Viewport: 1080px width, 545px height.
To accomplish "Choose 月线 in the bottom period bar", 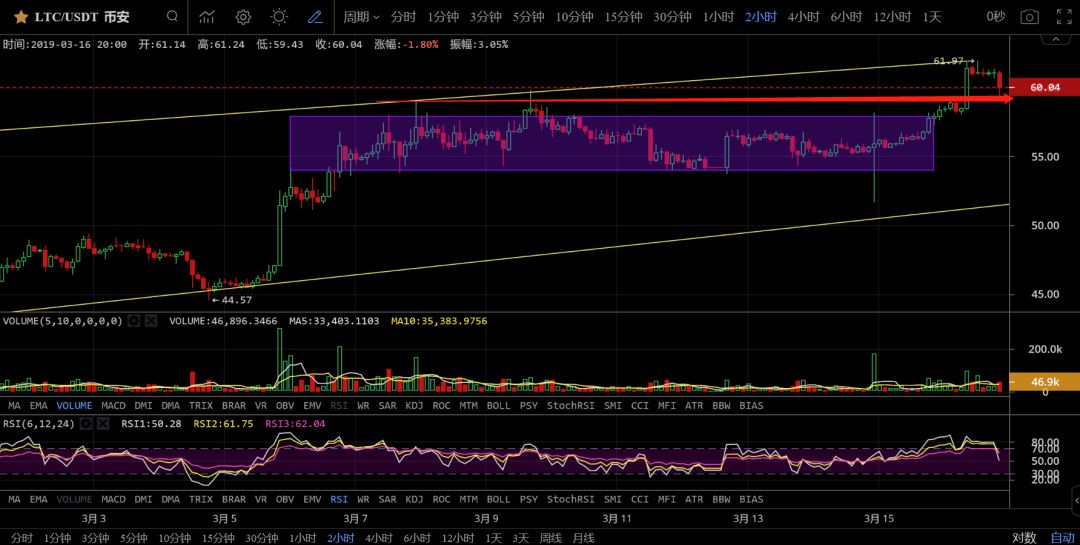I will click(583, 538).
